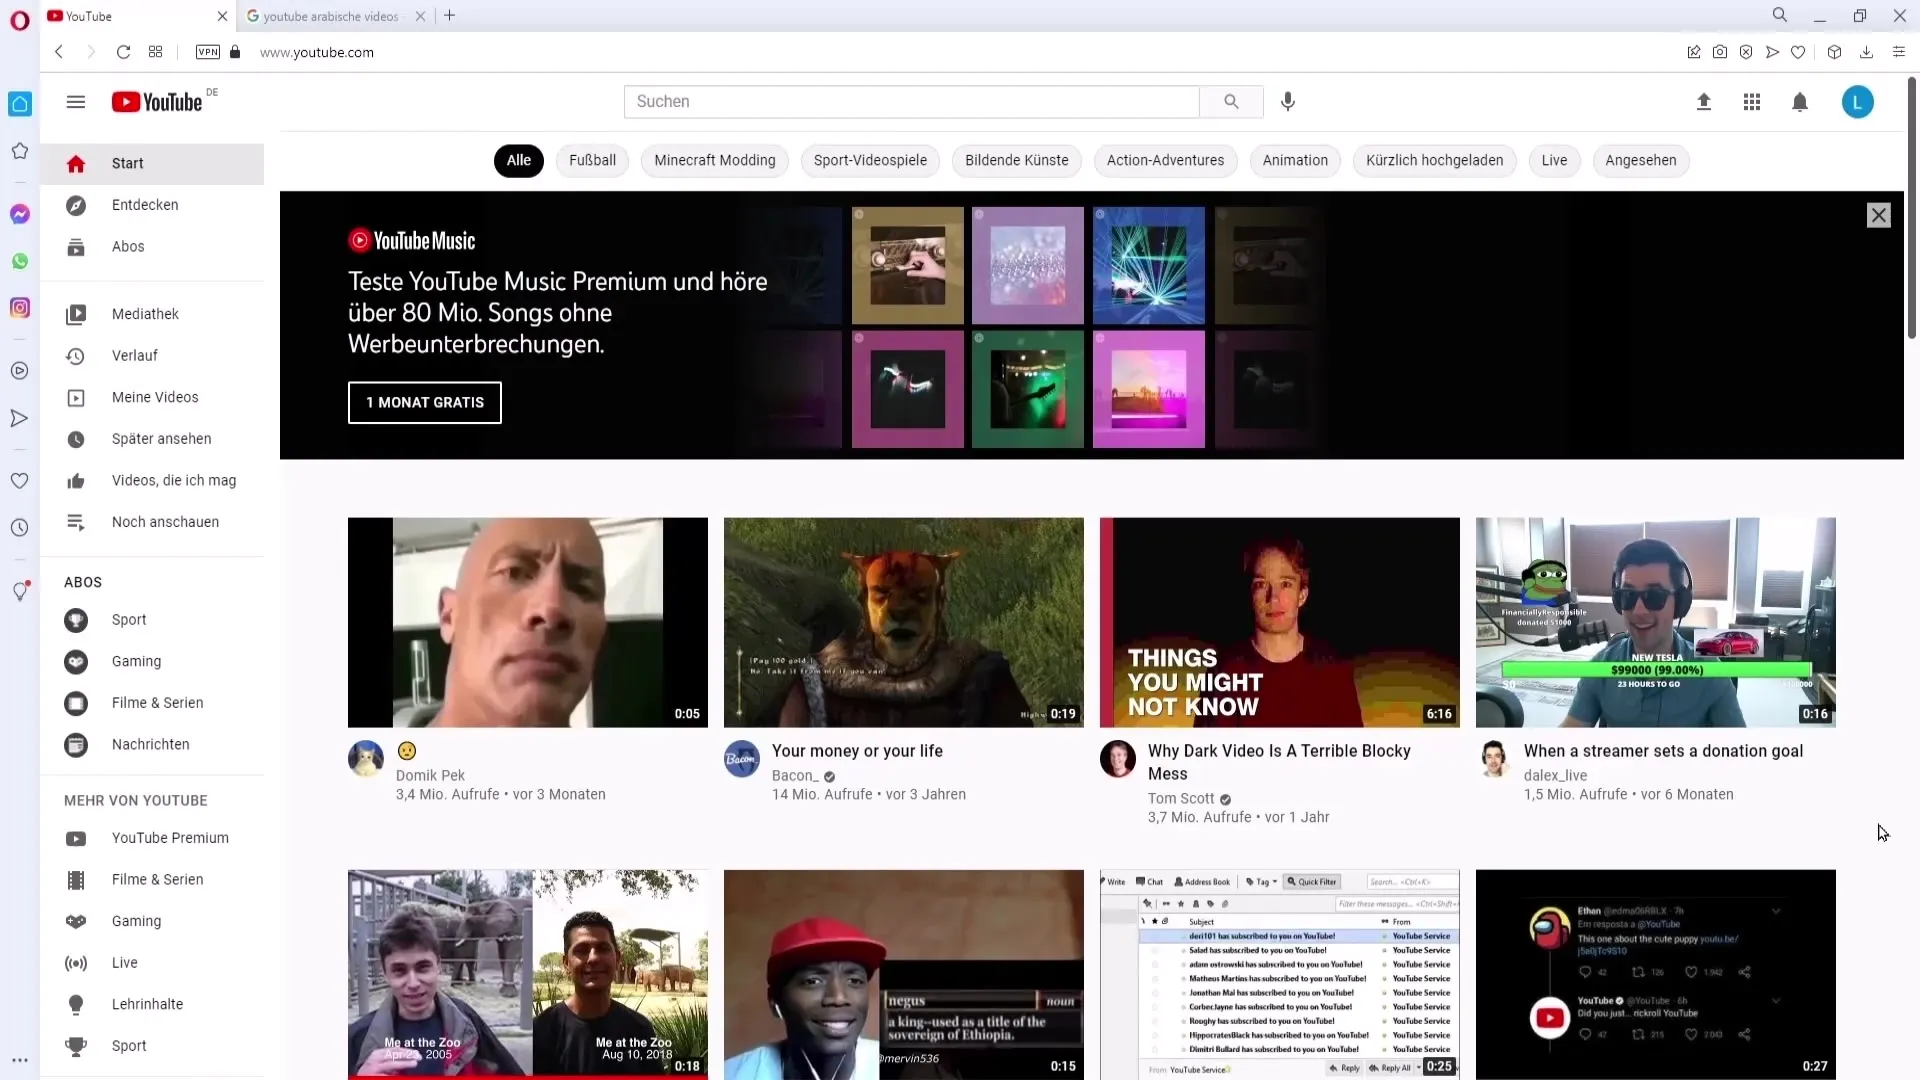Open Start in the sidebar
The width and height of the screenshot is (1920, 1080).
click(152, 164)
